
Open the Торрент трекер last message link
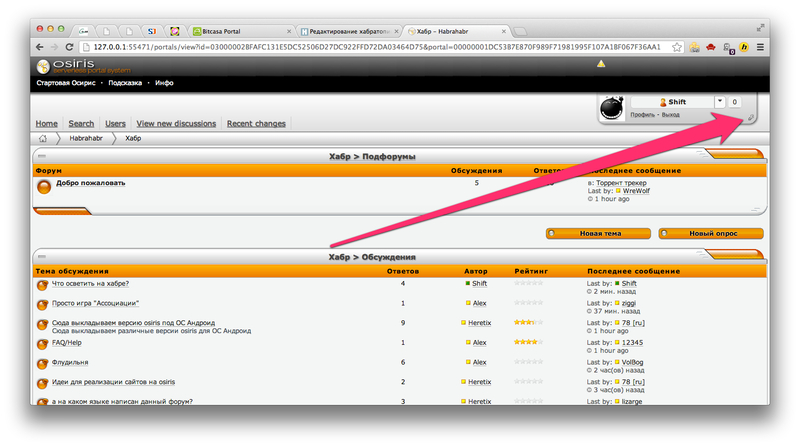pyautogui.click(x=621, y=183)
